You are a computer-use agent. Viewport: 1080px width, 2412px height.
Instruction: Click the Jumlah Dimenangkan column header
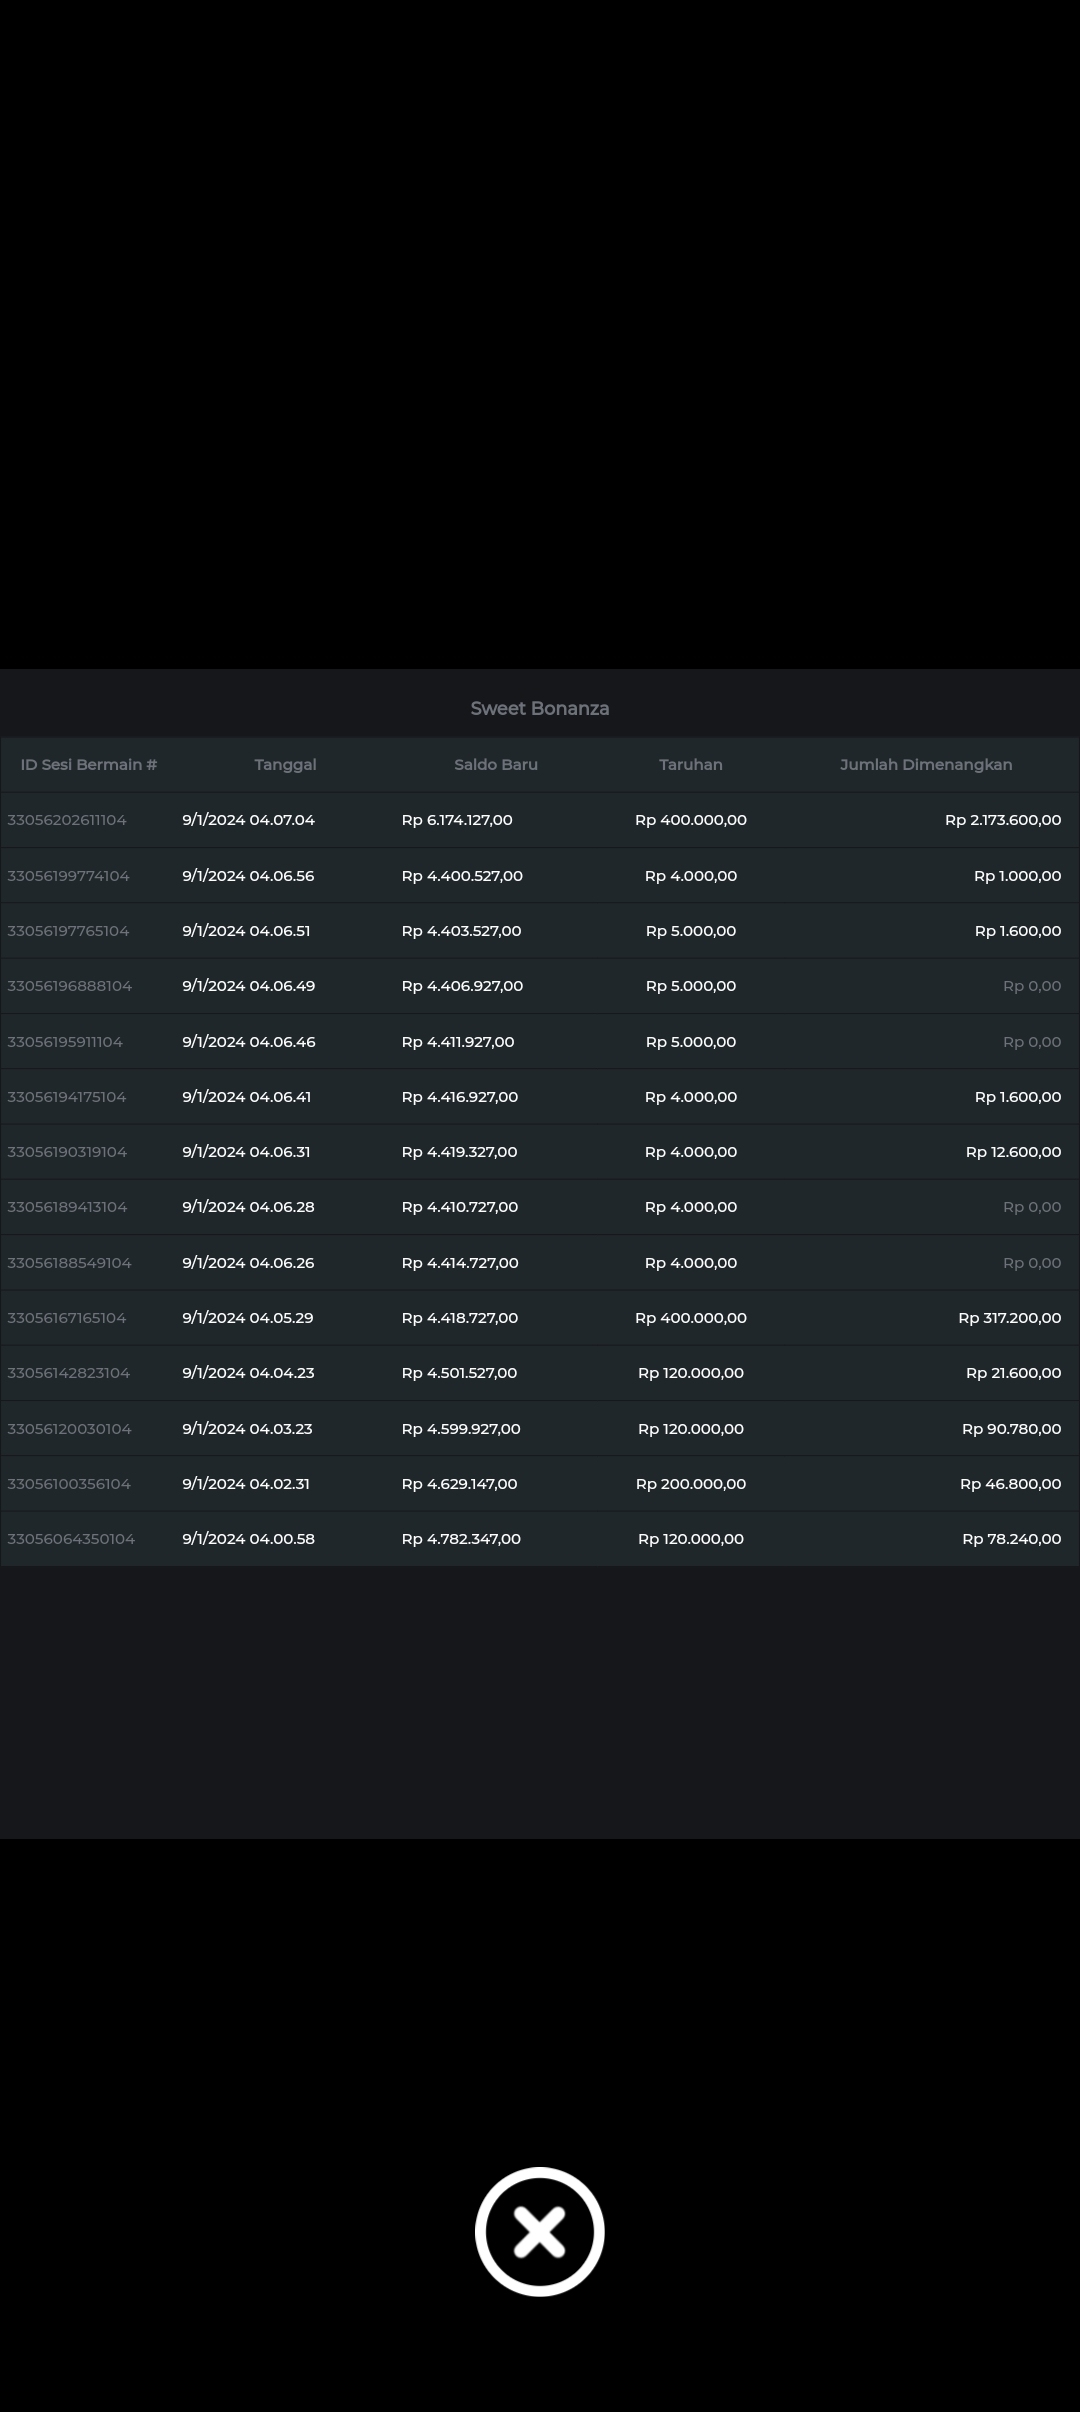[926, 765]
